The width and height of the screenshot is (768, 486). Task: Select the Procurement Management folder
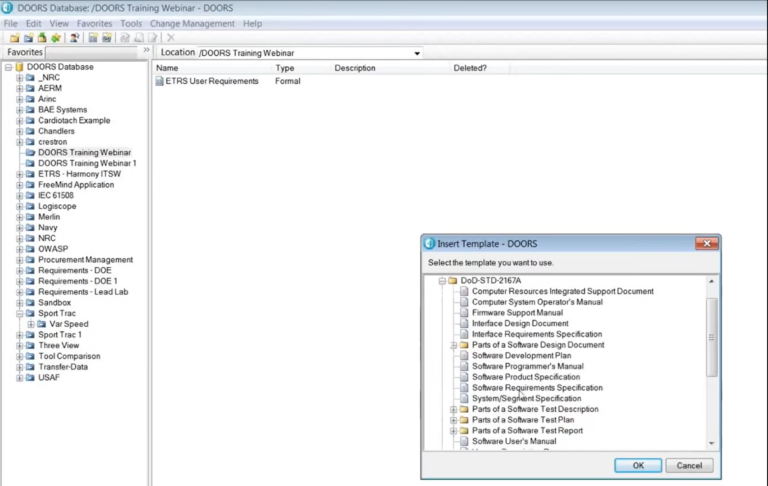click(x=85, y=260)
